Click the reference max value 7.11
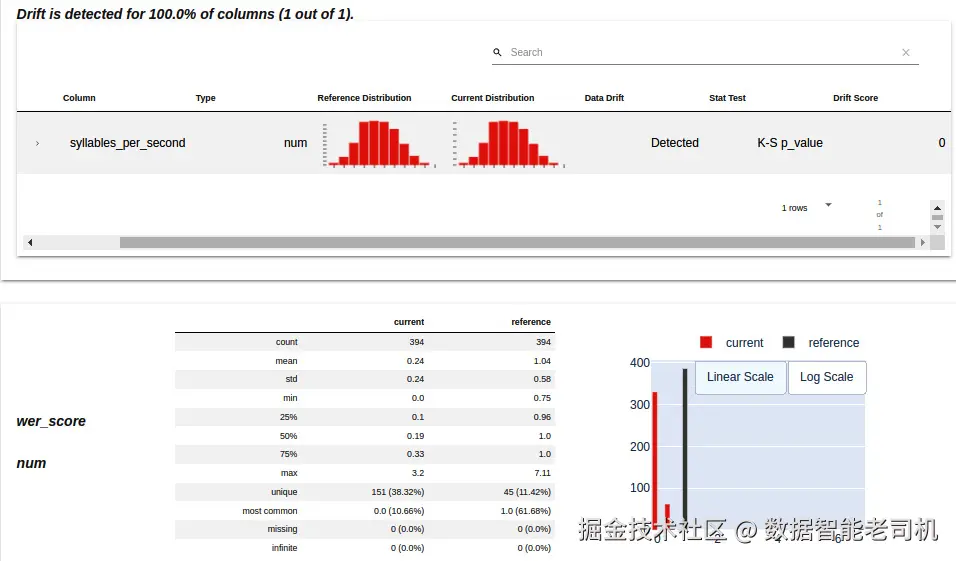The width and height of the screenshot is (956, 561). coord(542,473)
